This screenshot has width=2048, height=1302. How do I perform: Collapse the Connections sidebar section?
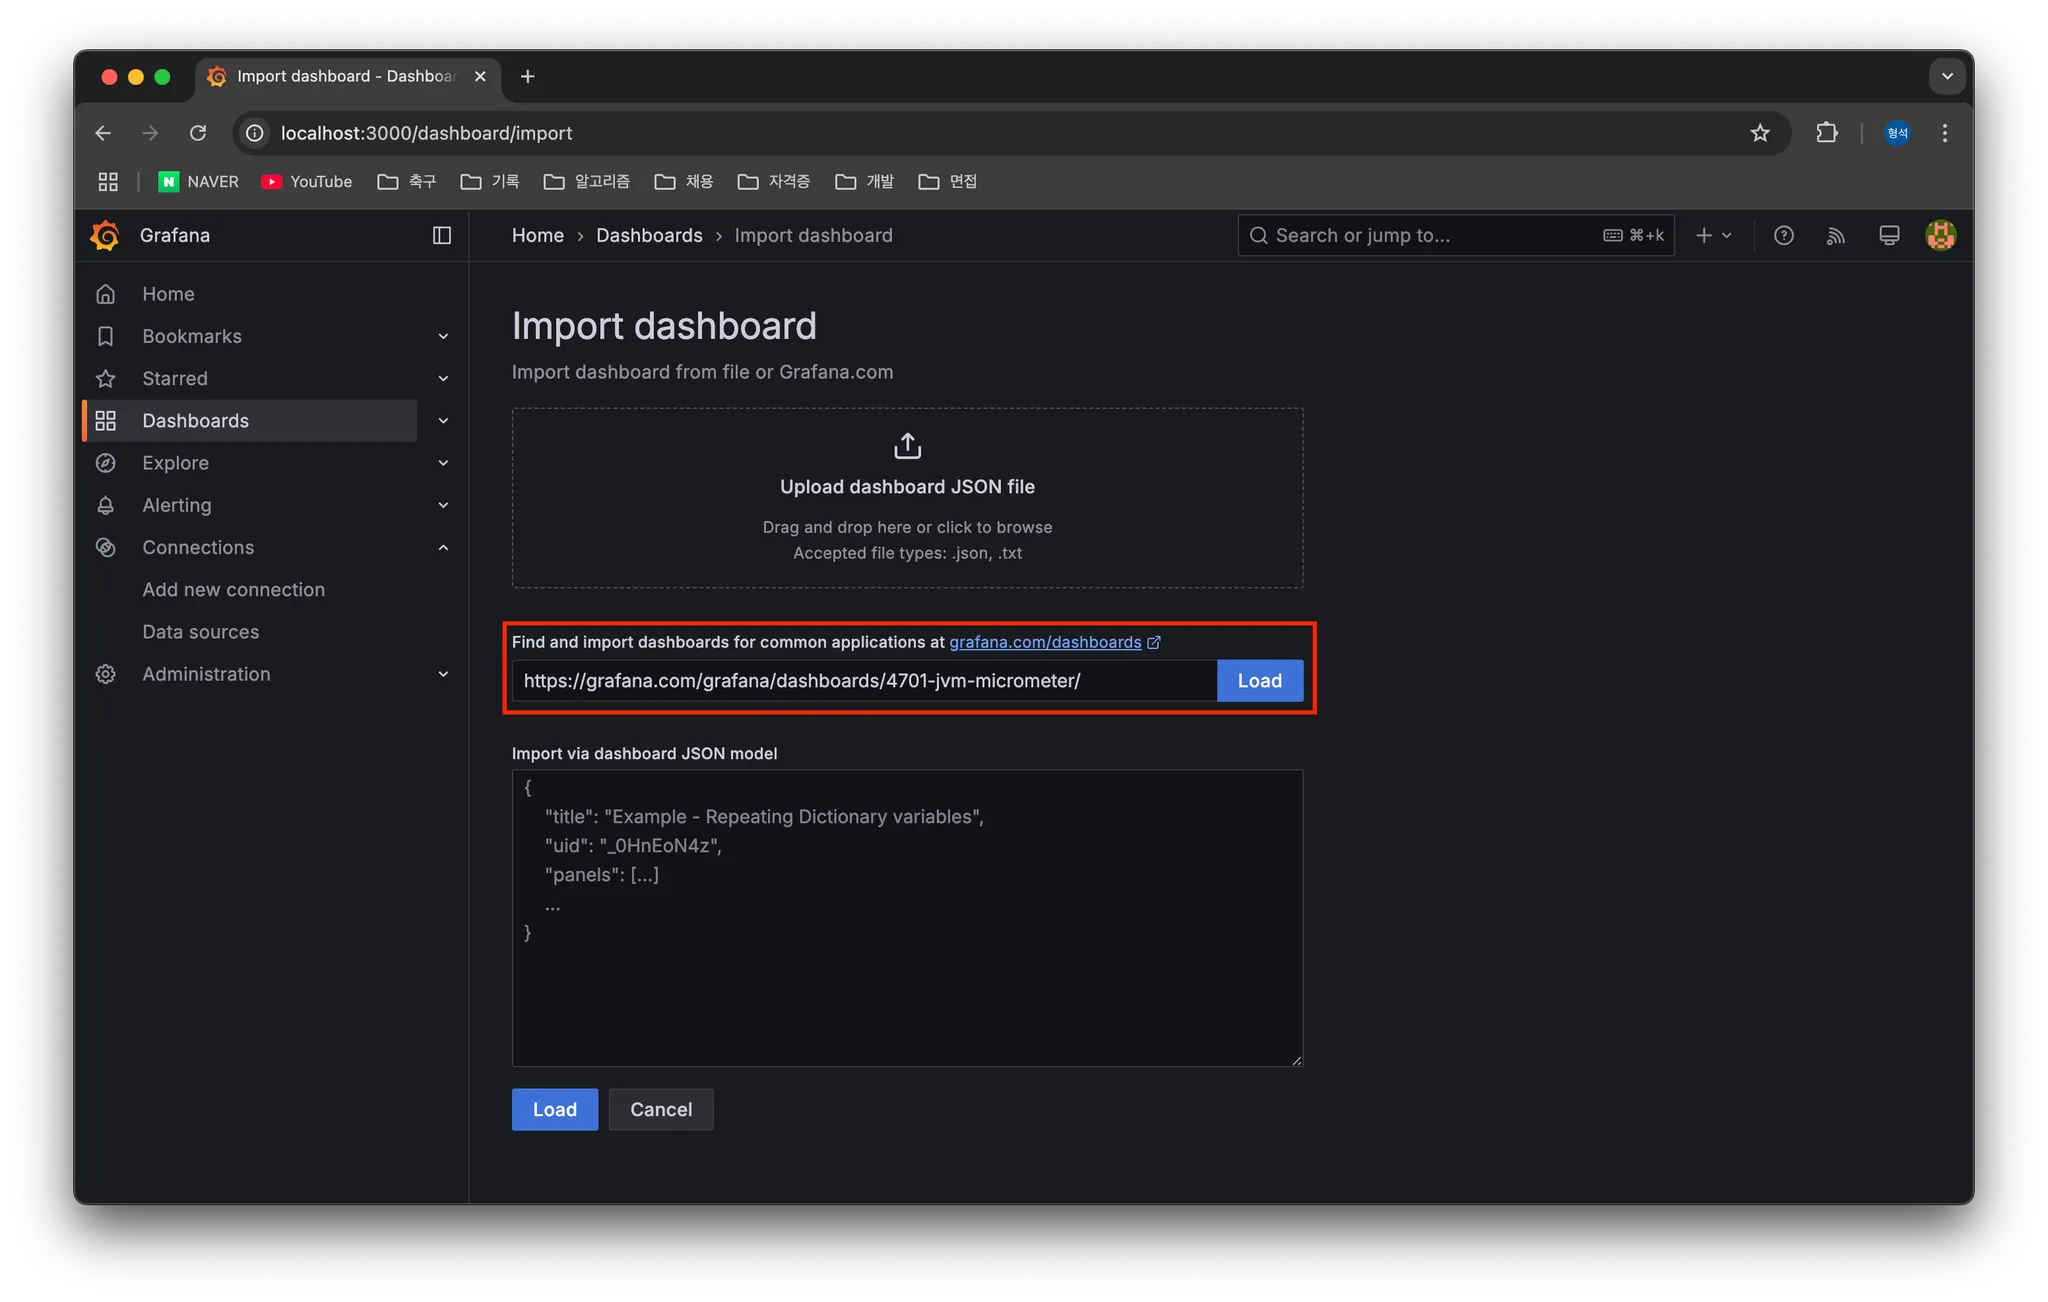pos(443,548)
